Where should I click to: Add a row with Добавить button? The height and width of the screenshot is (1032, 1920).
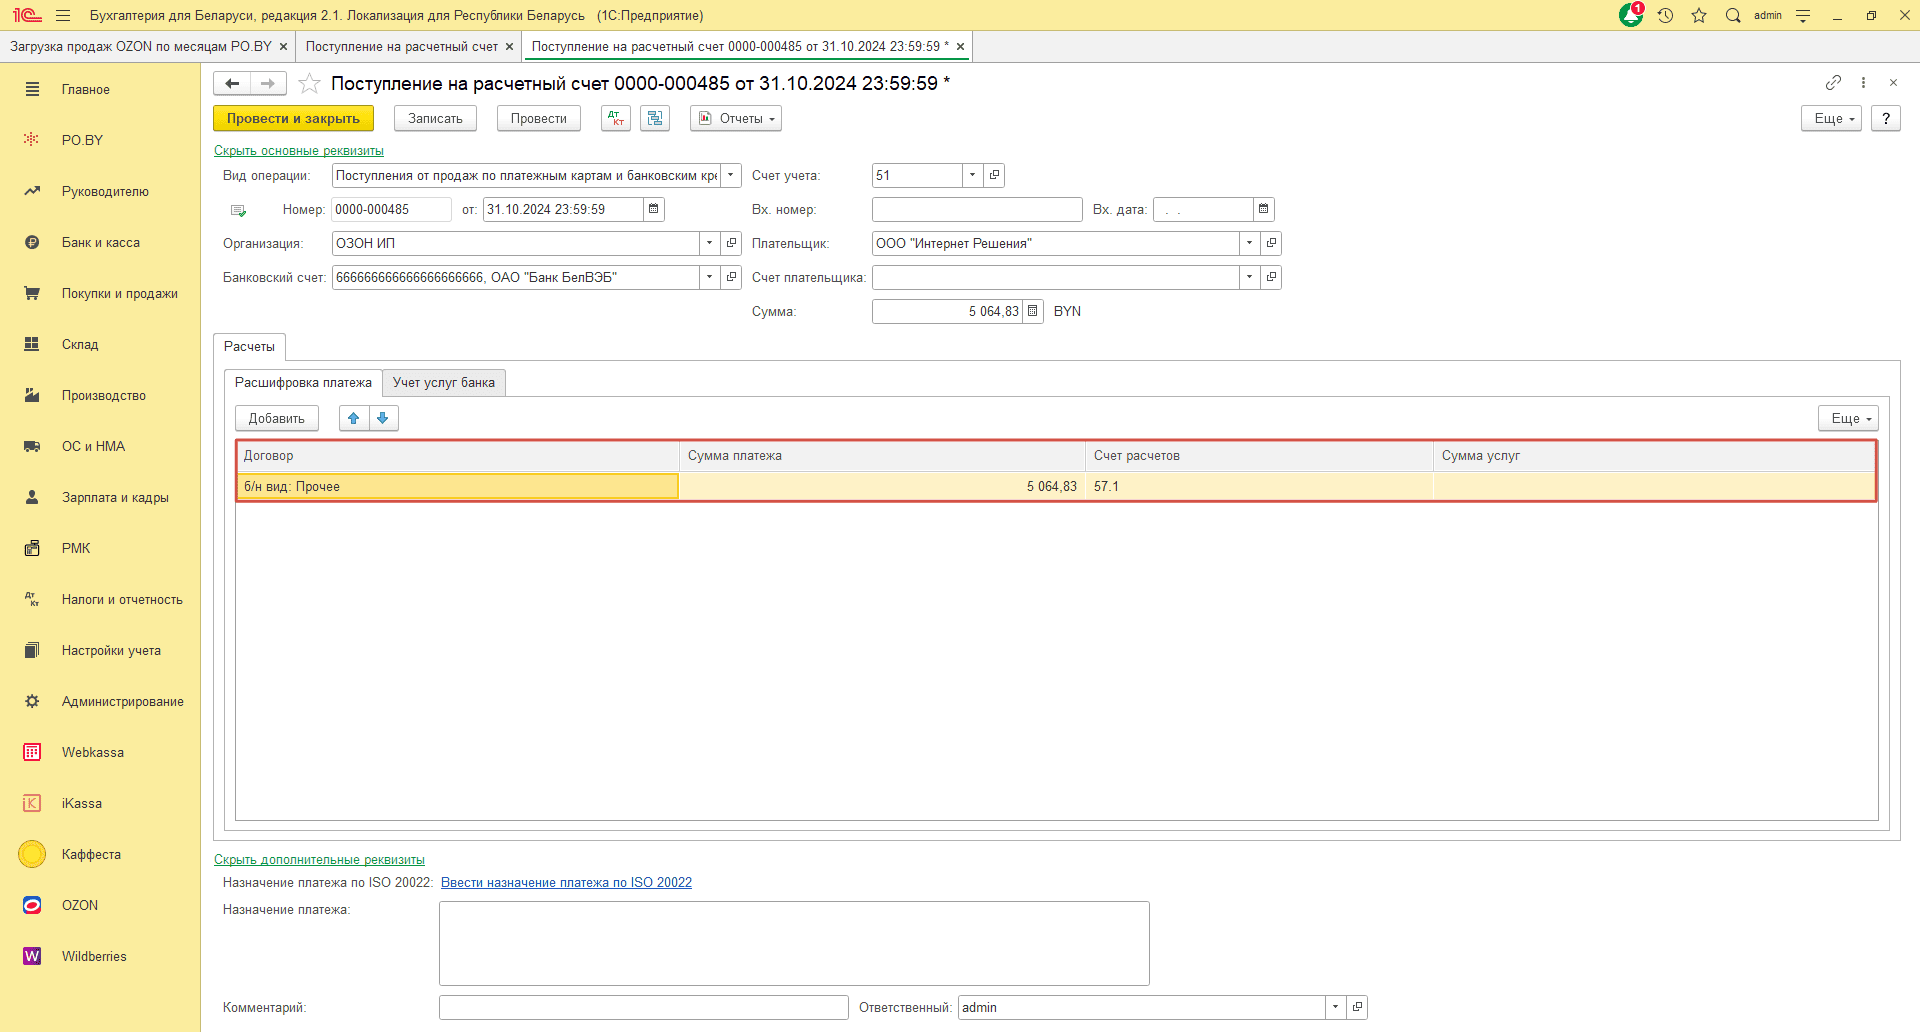coord(276,418)
